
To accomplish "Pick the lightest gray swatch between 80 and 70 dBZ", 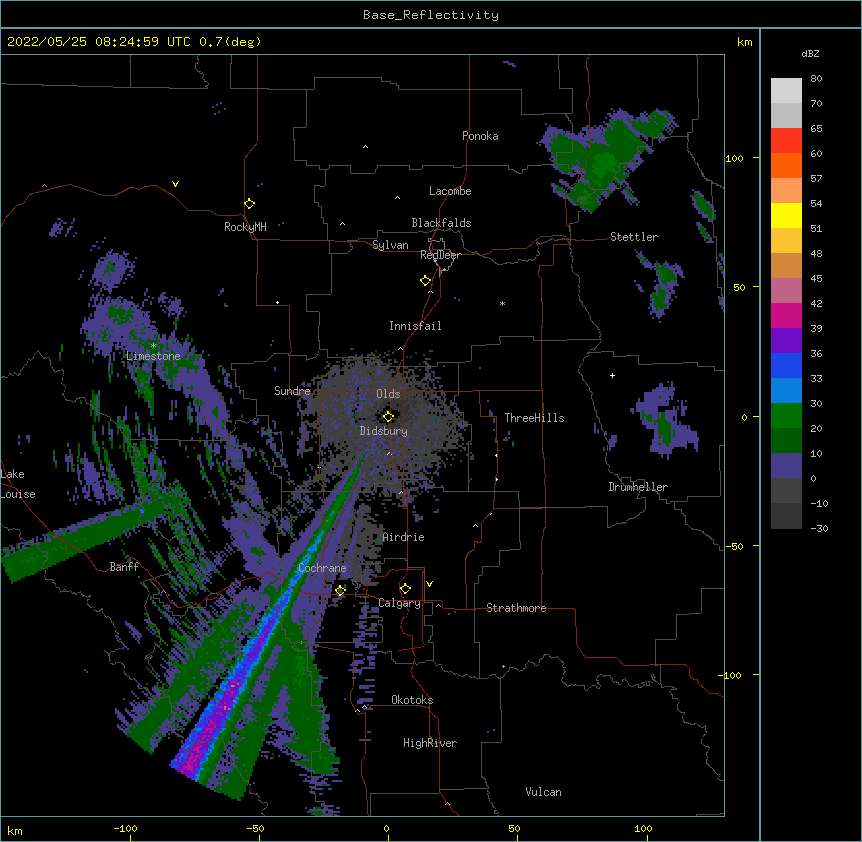I will (786, 90).
